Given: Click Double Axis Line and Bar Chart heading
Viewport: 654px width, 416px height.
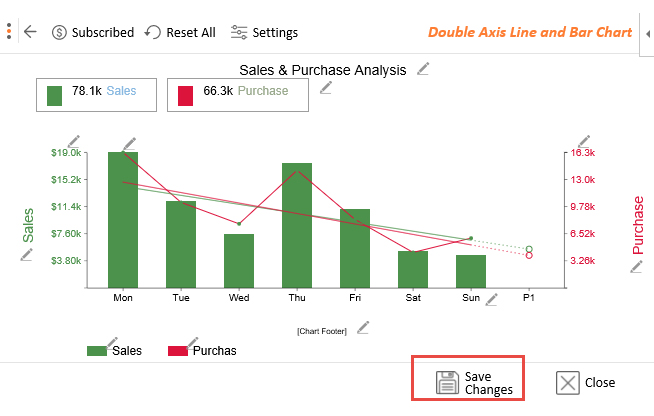Looking at the screenshot, I should pyautogui.click(x=530, y=33).
